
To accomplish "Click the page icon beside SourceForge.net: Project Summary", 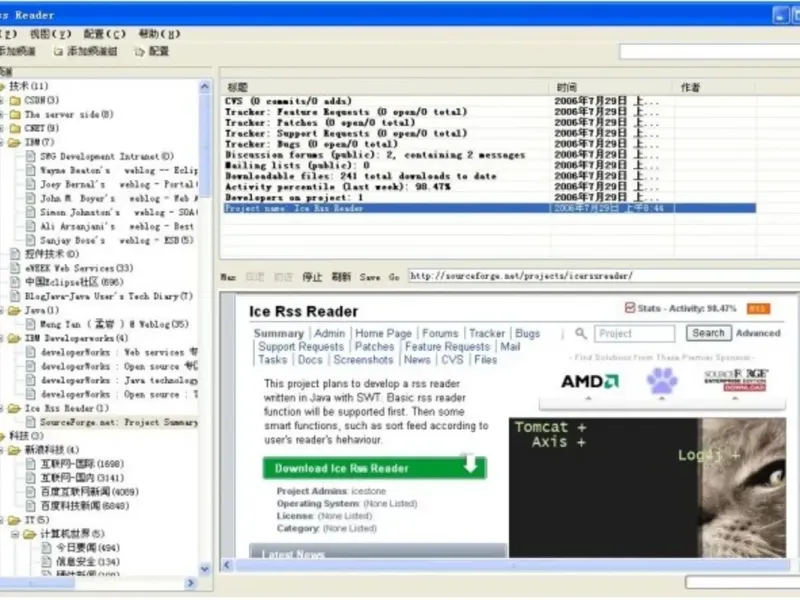I will click(31, 422).
